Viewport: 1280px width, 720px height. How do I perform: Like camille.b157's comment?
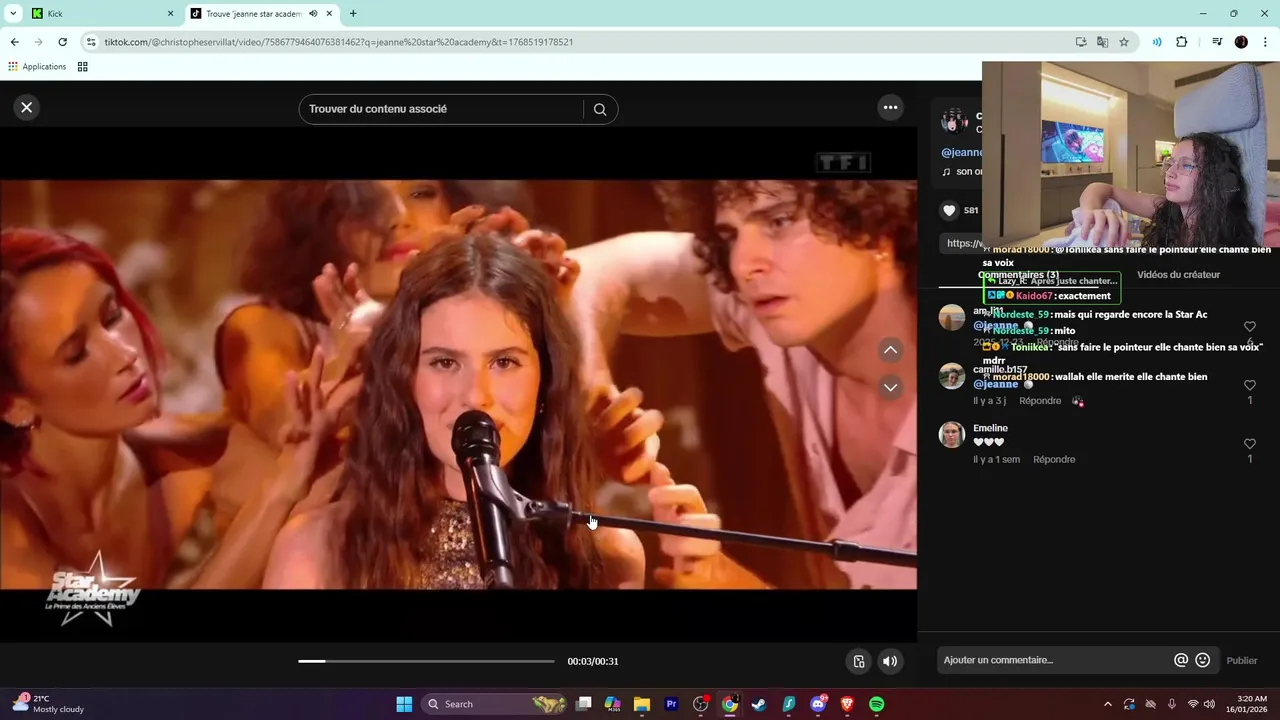[1249, 385]
